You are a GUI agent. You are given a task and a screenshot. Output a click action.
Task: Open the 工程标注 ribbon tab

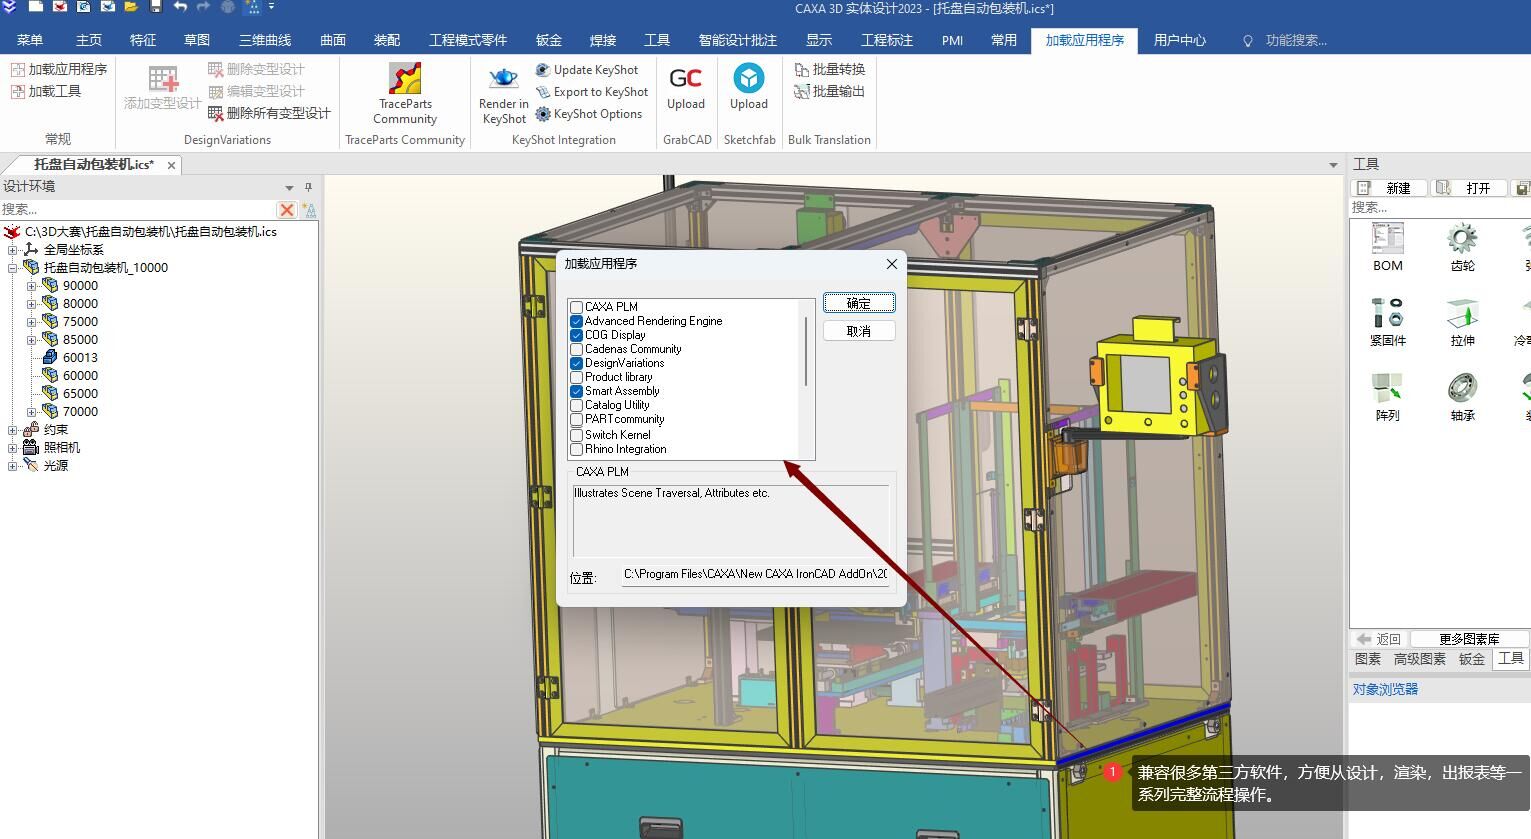point(886,40)
